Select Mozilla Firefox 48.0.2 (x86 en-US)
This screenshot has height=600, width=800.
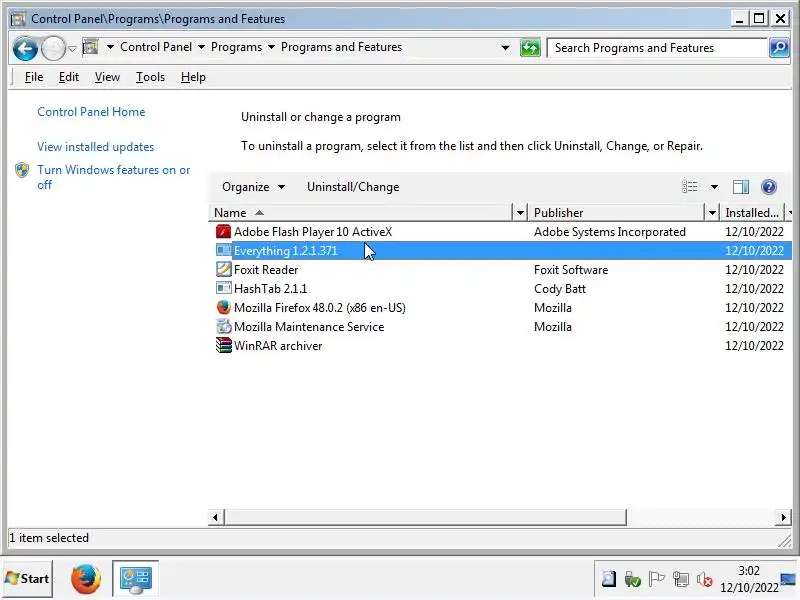click(x=320, y=308)
